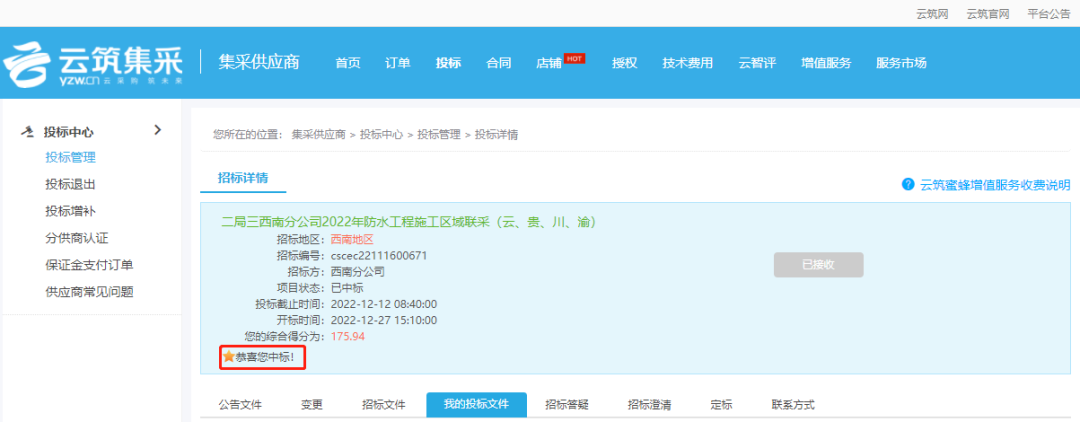
Task: Switch to the 招标文件 tab
Action: [383, 405]
